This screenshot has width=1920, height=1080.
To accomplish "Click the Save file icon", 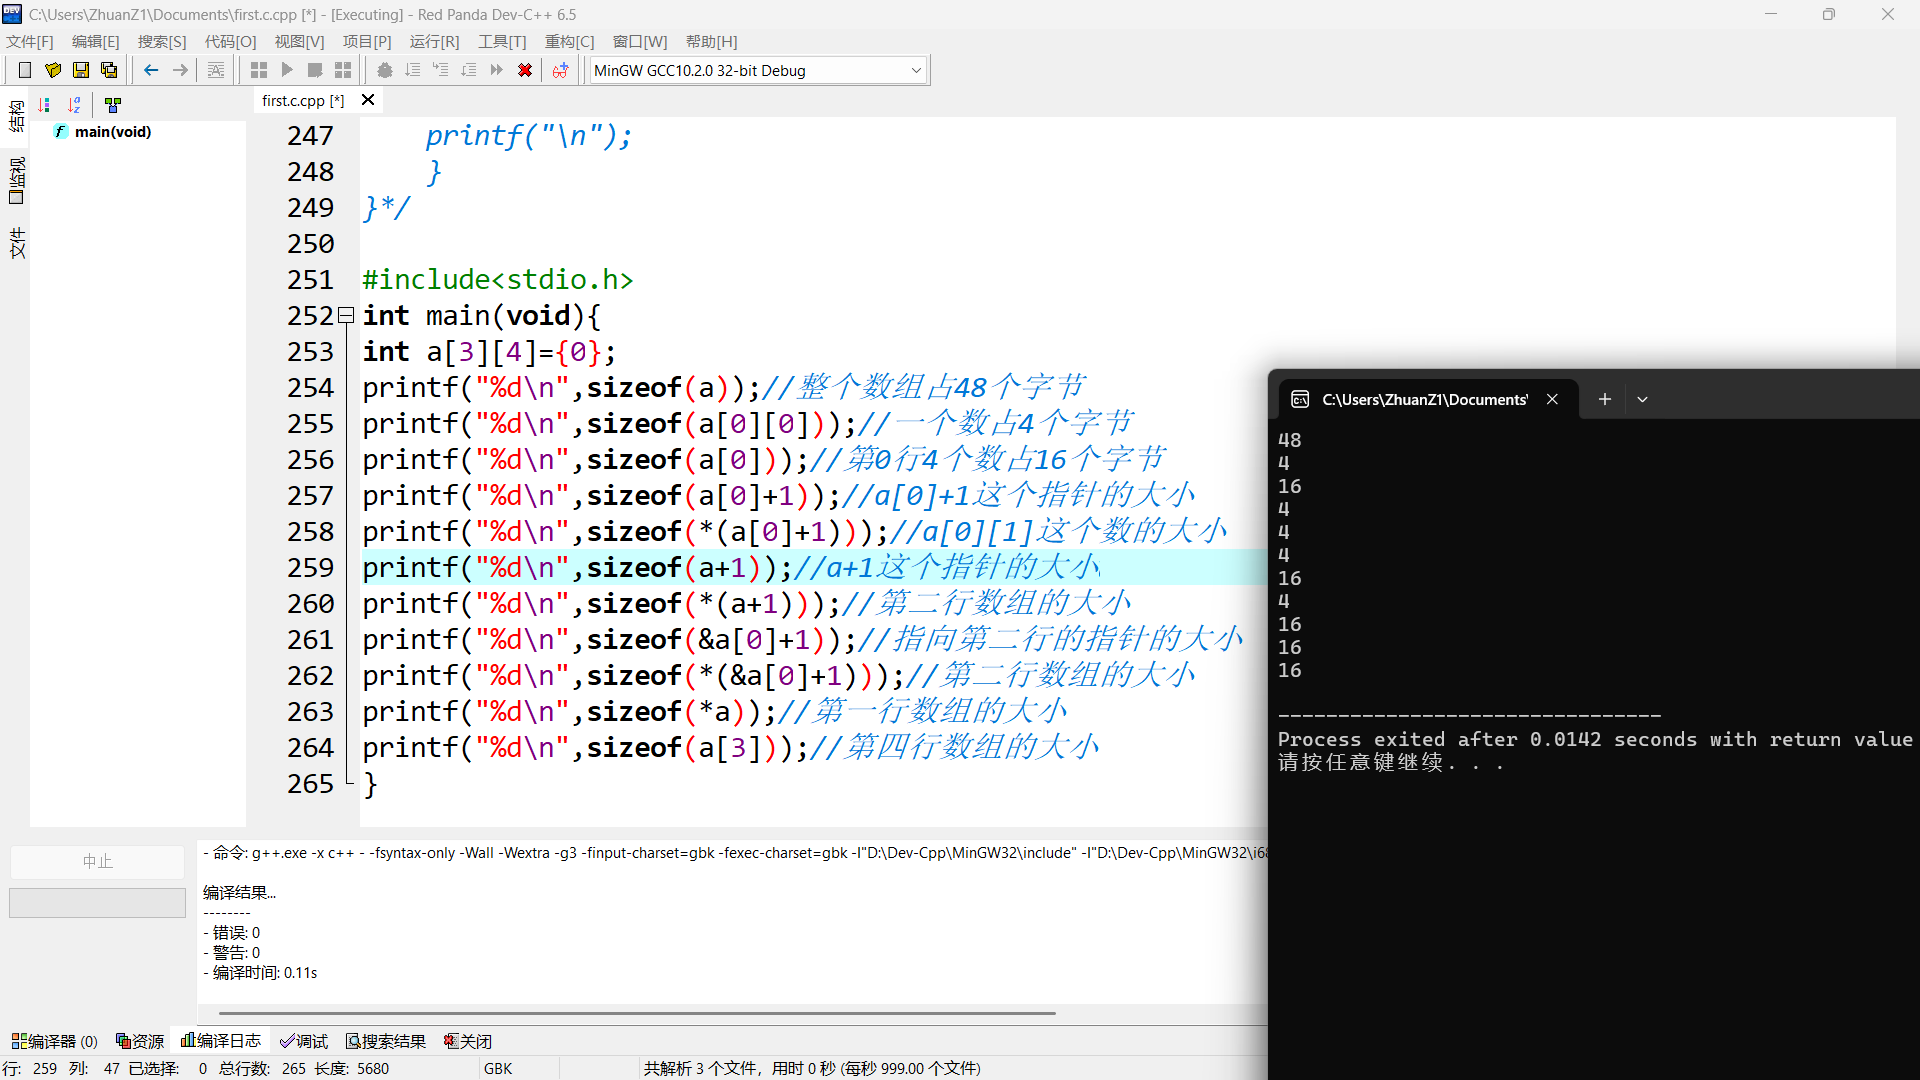I will click(81, 70).
